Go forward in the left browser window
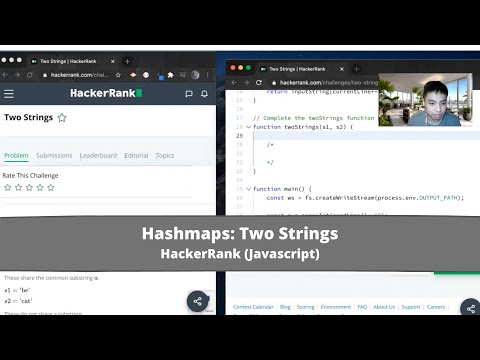The image size is (480, 360). coord(17,75)
